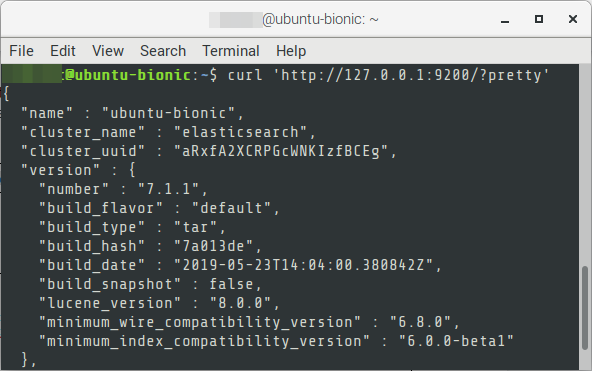The image size is (592, 371).
Task: Click the lucene_version value "8.0.0"
Action: coord(240,303)
